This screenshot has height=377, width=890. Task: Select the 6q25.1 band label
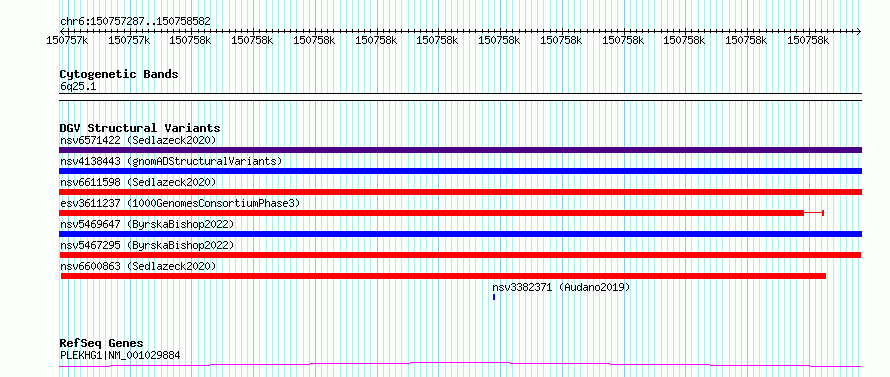click(78, 86)
